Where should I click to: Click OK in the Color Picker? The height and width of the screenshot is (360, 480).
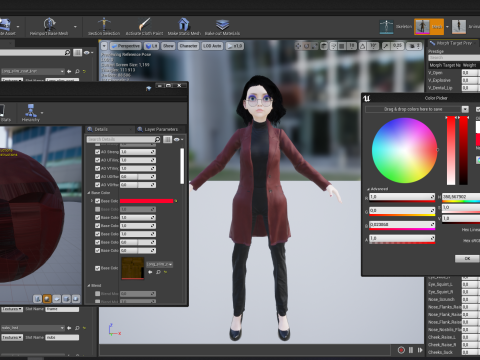pos(467,259)
